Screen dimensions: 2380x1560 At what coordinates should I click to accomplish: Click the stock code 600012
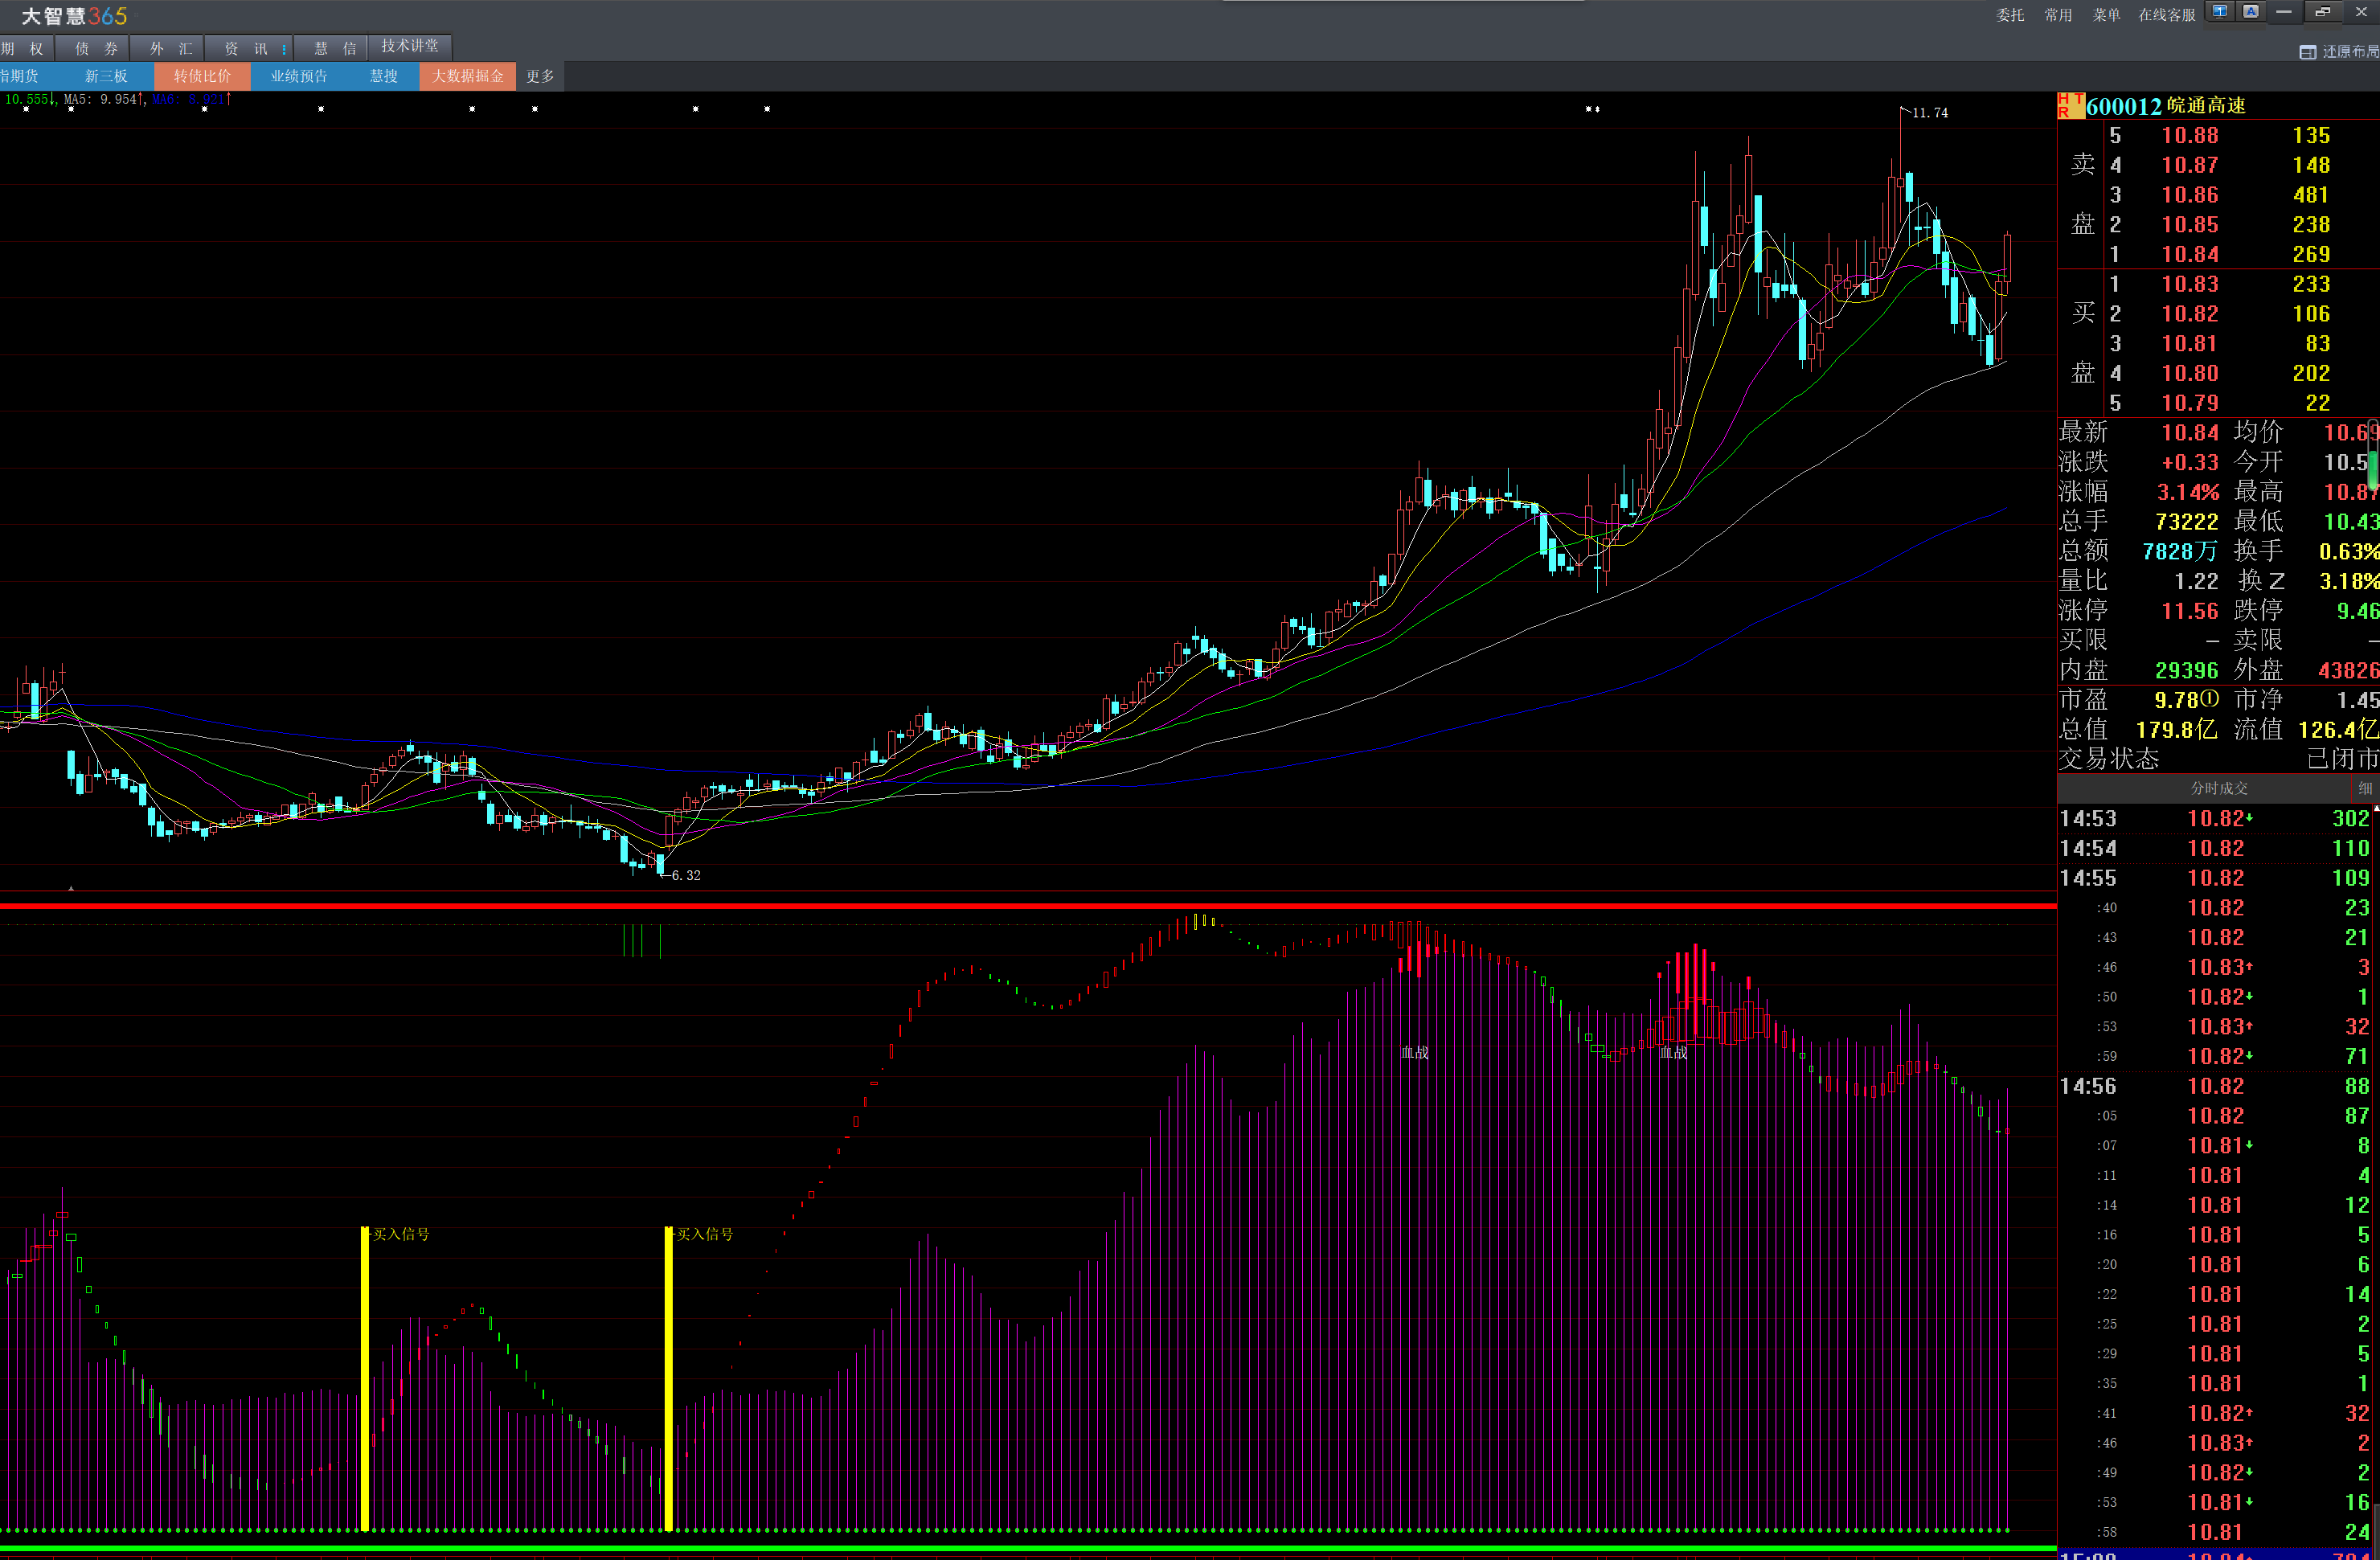click(x=2124, y=106)
